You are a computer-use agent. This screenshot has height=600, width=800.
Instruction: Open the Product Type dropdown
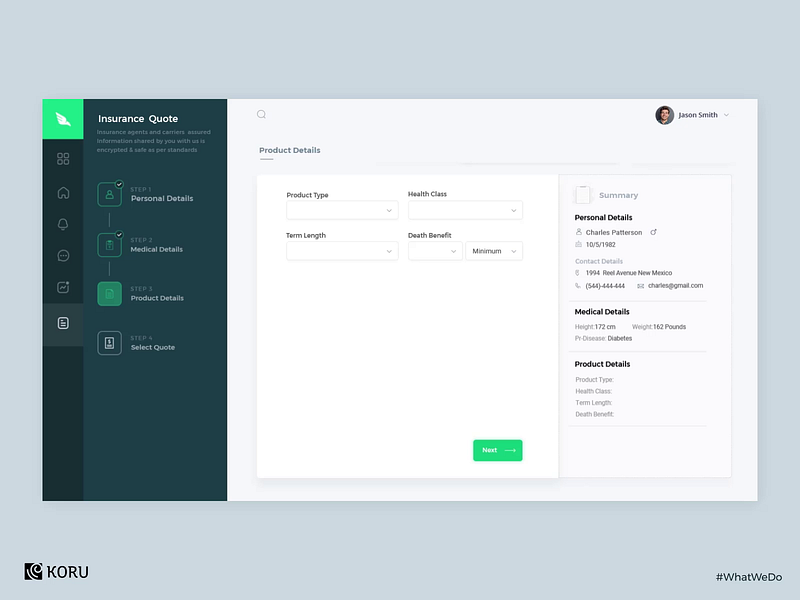point(342,210)
